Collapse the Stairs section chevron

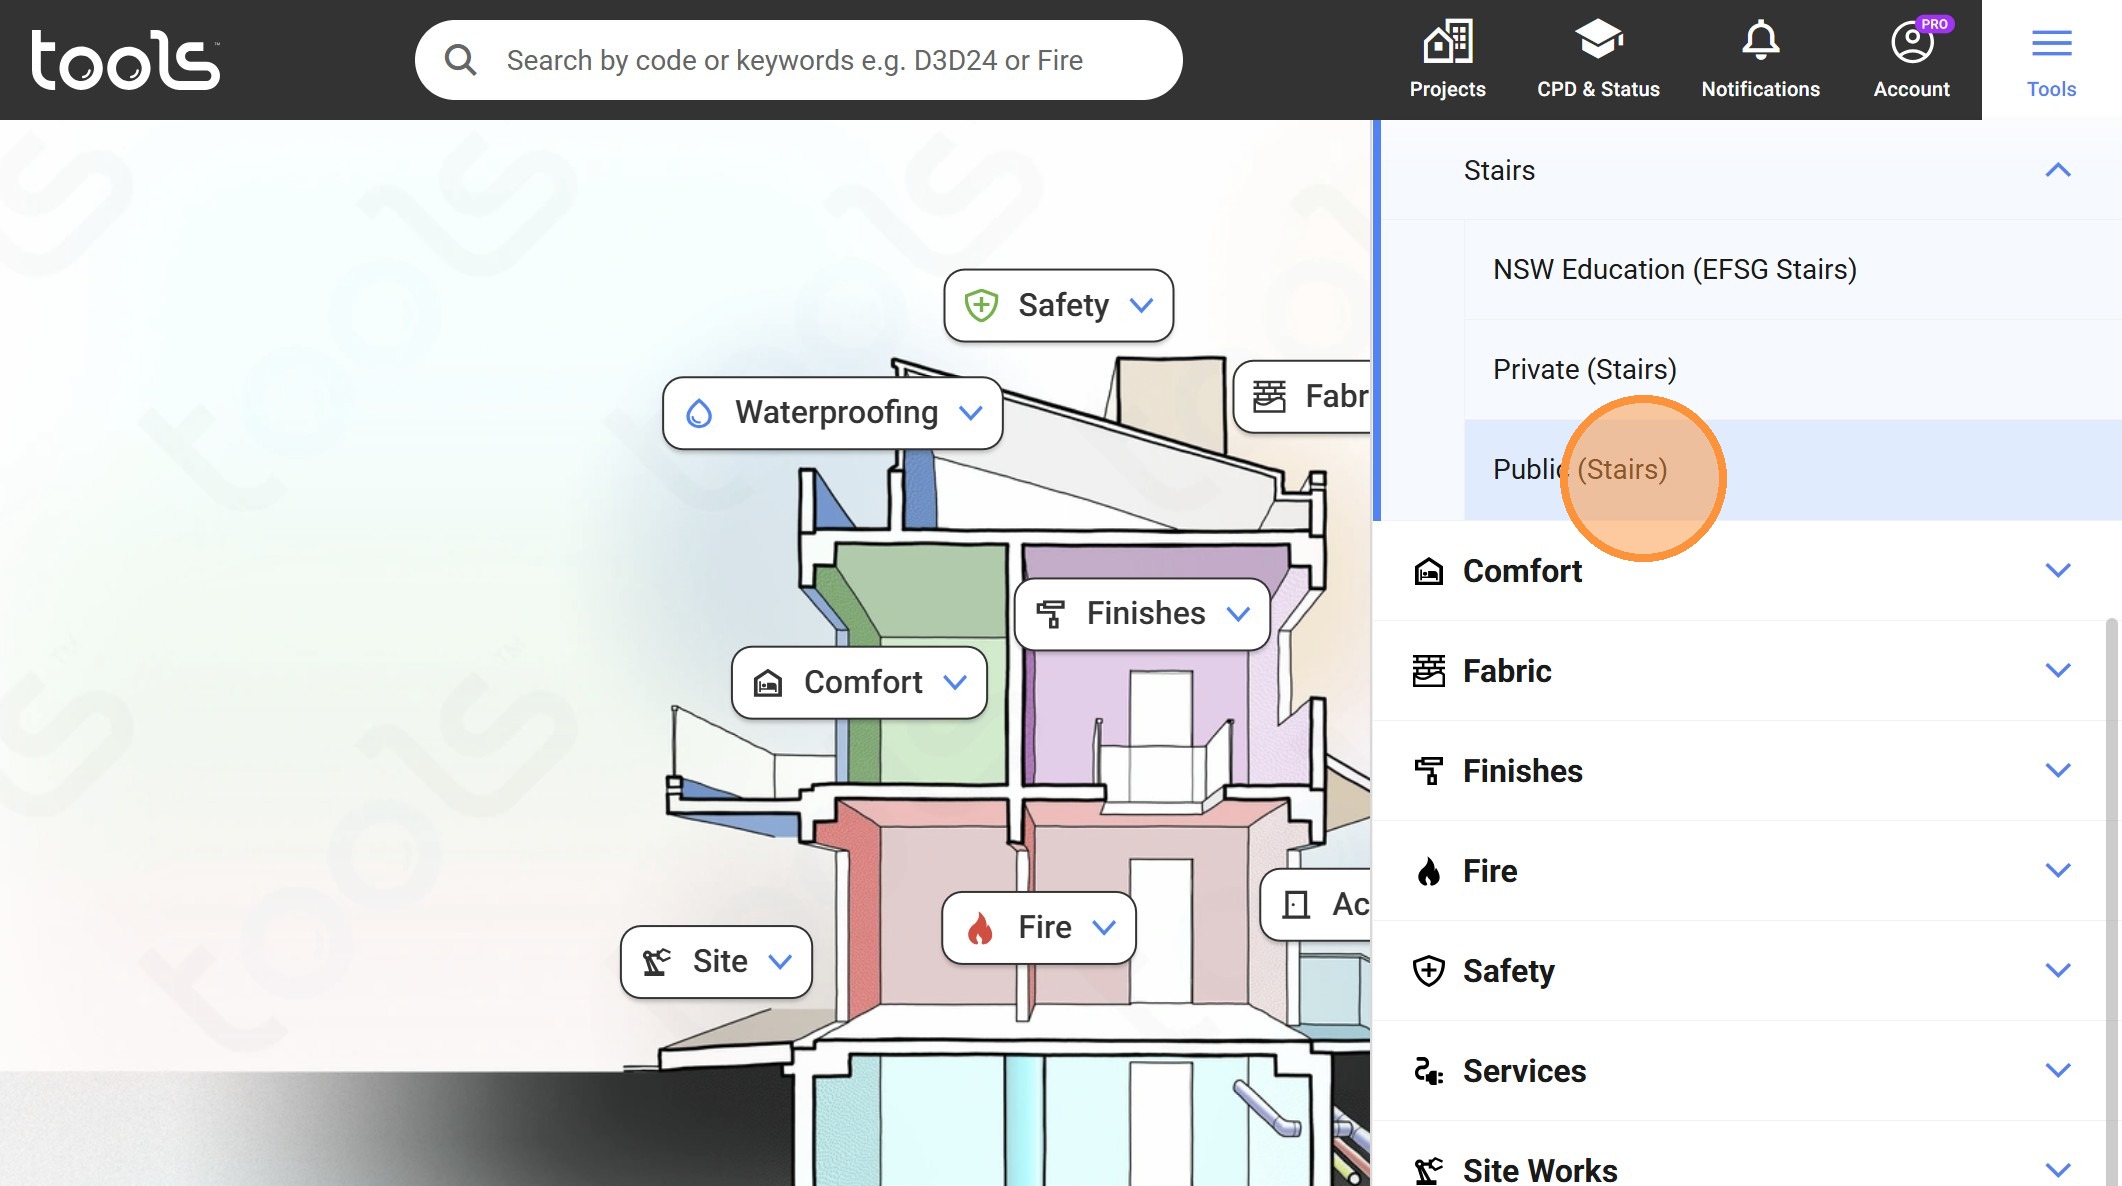[x=2057, y=170]
